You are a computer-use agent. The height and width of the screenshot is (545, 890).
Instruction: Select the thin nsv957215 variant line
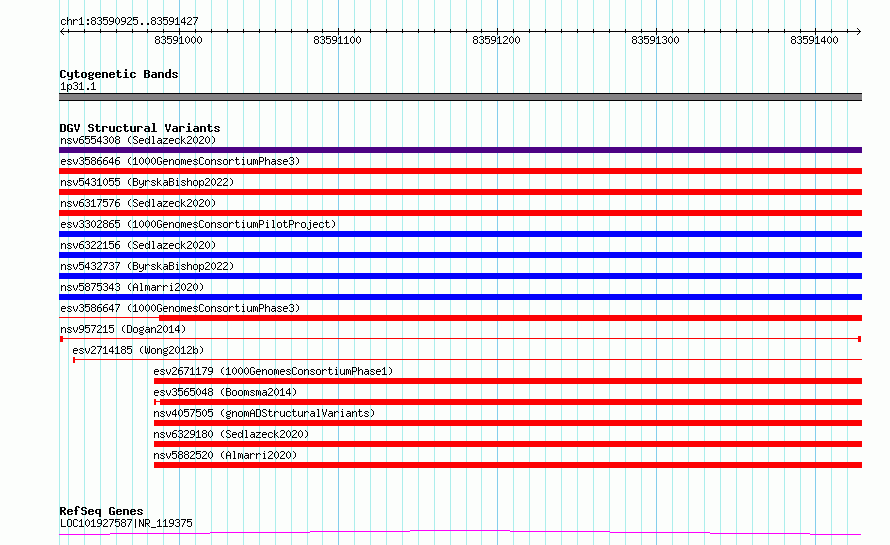pyautogui.click(x=460, y=339)
